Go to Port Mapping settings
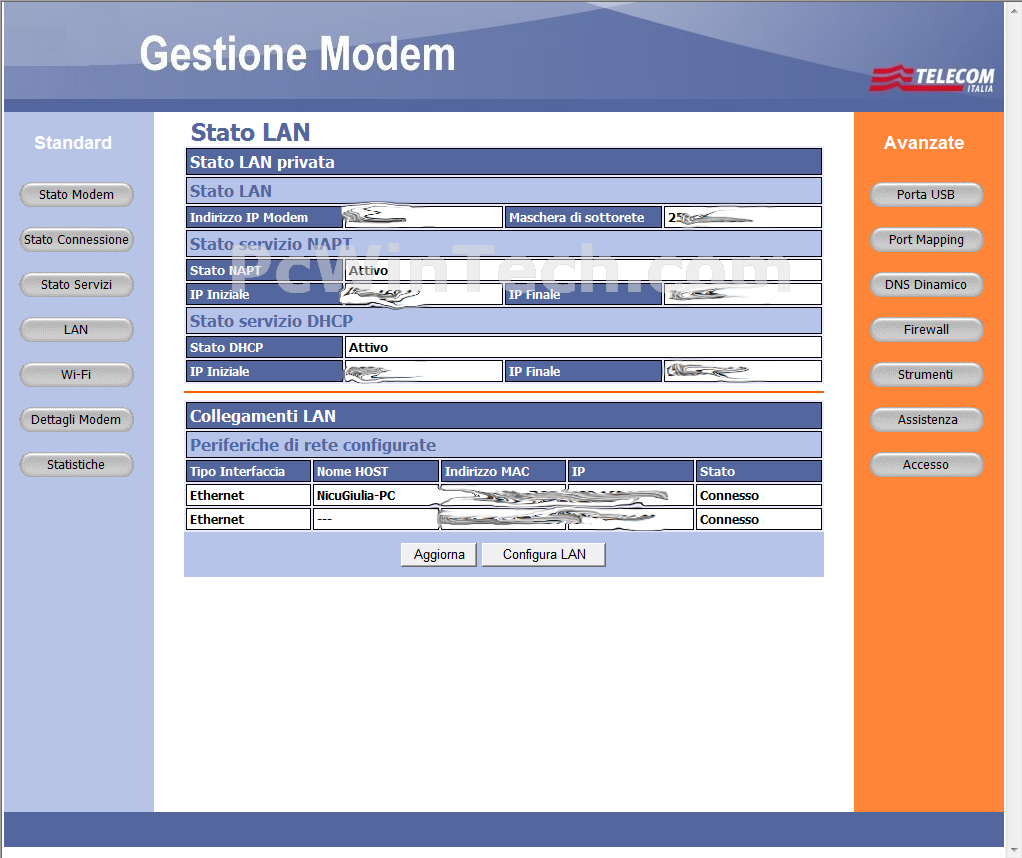1022x858 pixels. tap(926, 239)
